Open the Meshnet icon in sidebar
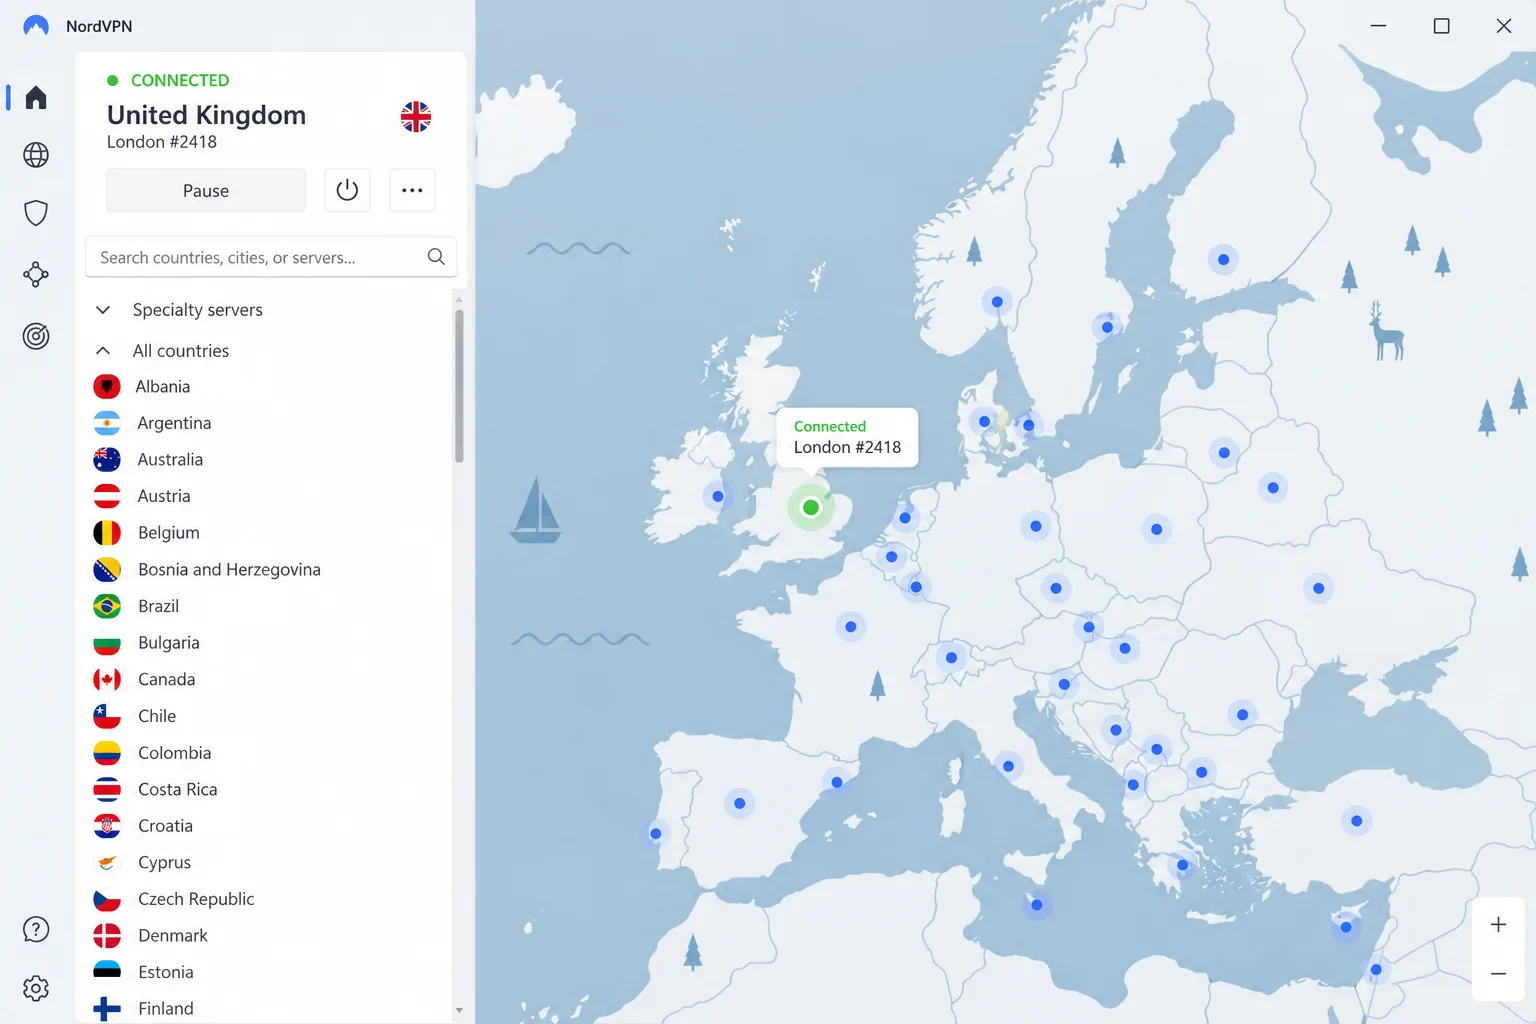Screen dimensions: 1536x1024 36,274
